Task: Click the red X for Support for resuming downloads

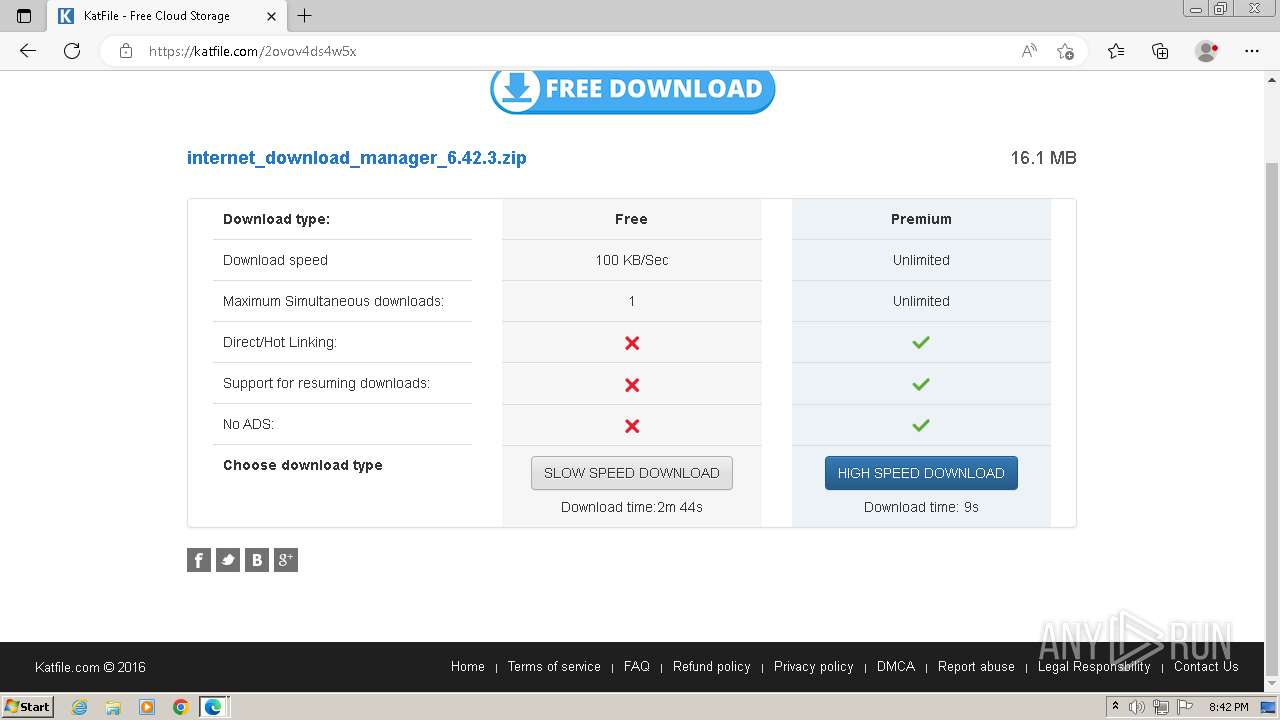Action: (x=632, y=384)
